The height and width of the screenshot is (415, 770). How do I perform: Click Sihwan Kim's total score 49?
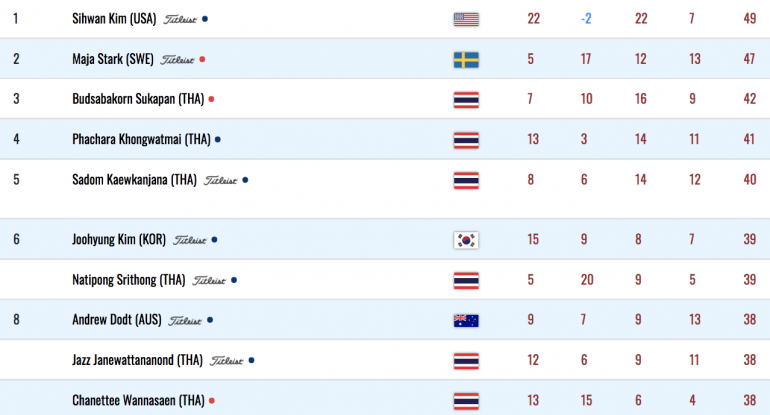tap(749, 19)
